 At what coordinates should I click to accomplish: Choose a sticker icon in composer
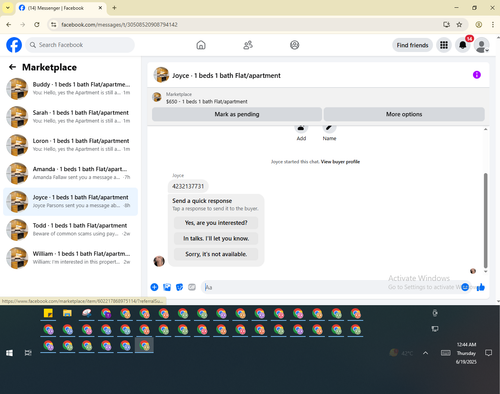click(179, 287)
